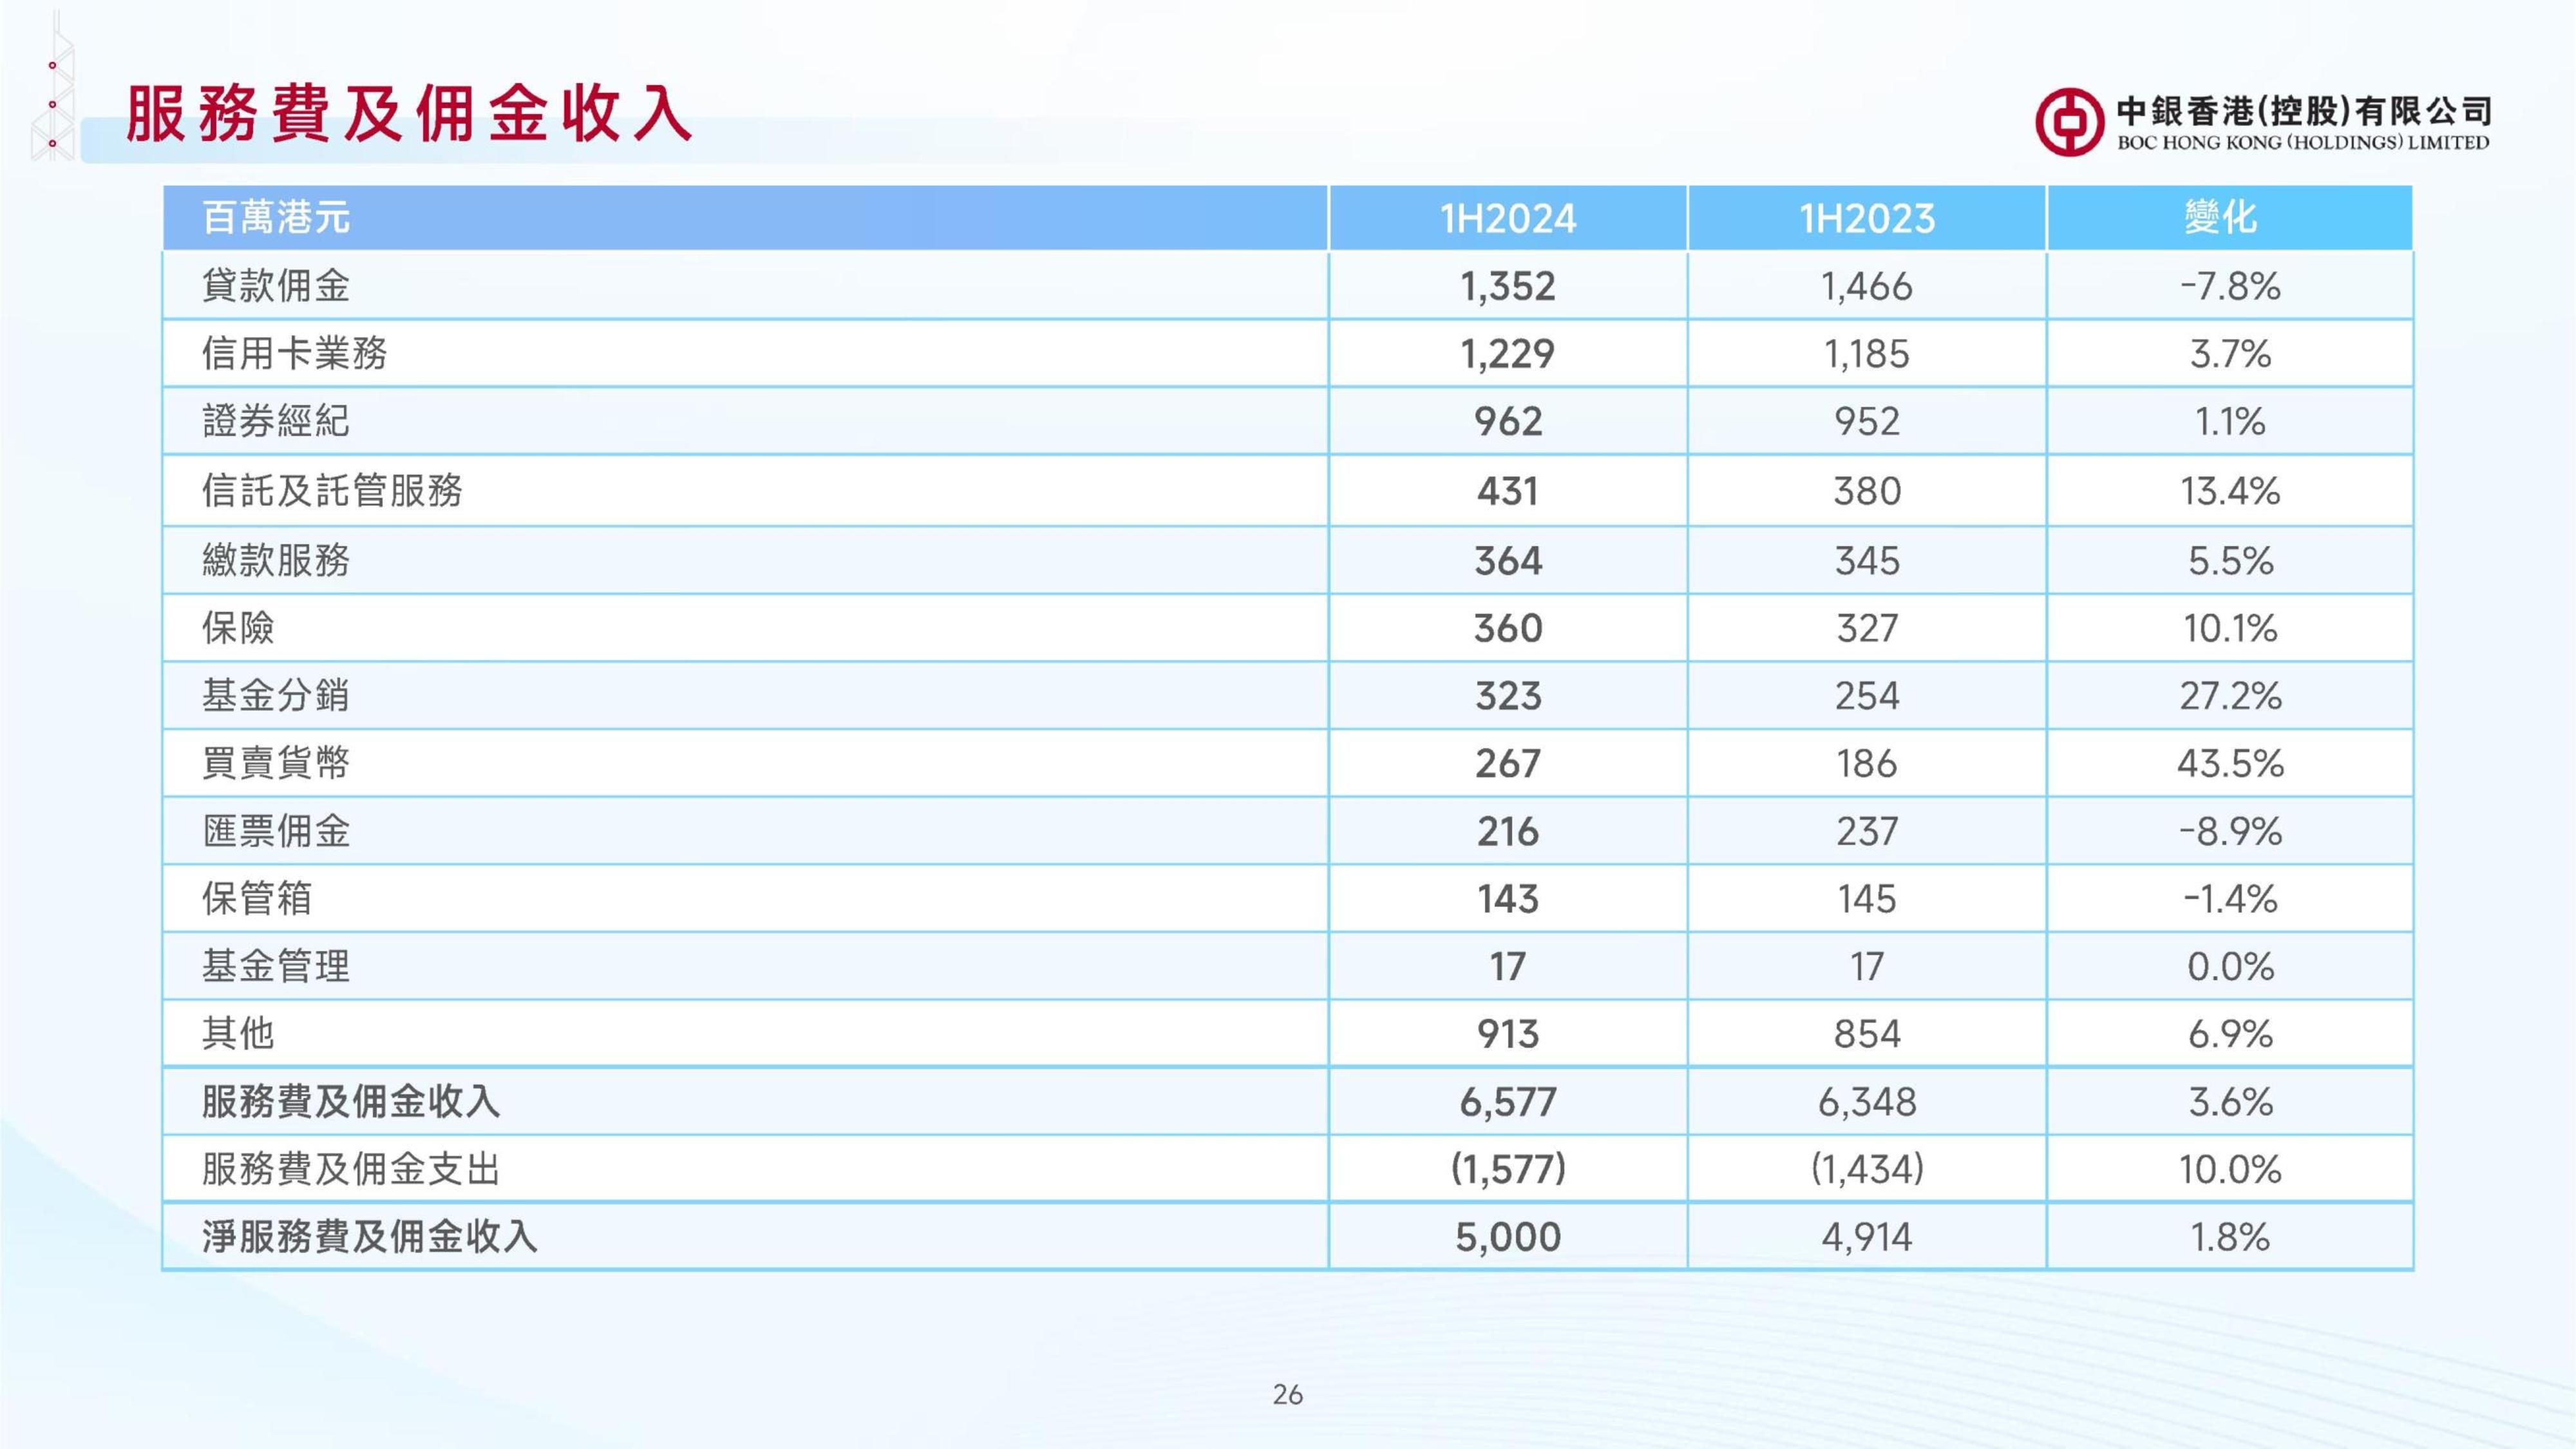Click the 345 value in 1H2023

pyautogui.click(x=1867, y=561)
